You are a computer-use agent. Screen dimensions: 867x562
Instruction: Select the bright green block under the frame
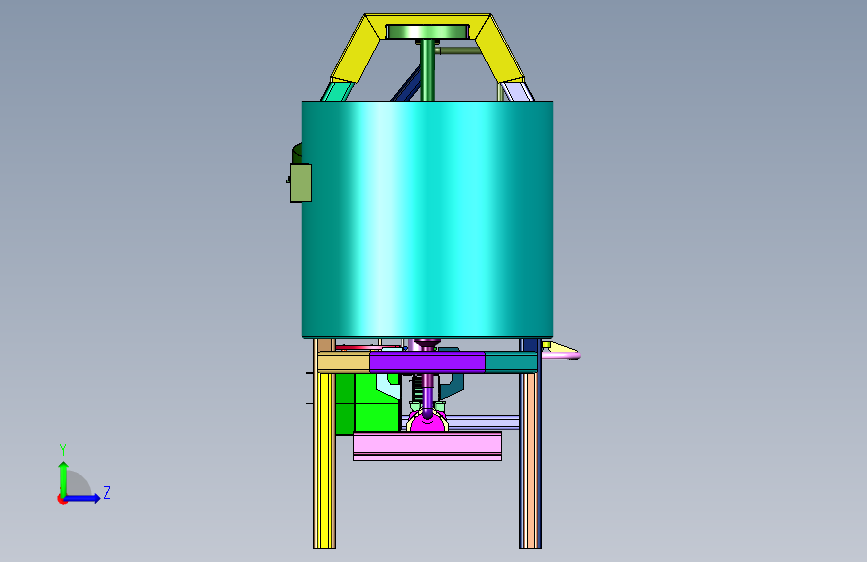[367, 404]
